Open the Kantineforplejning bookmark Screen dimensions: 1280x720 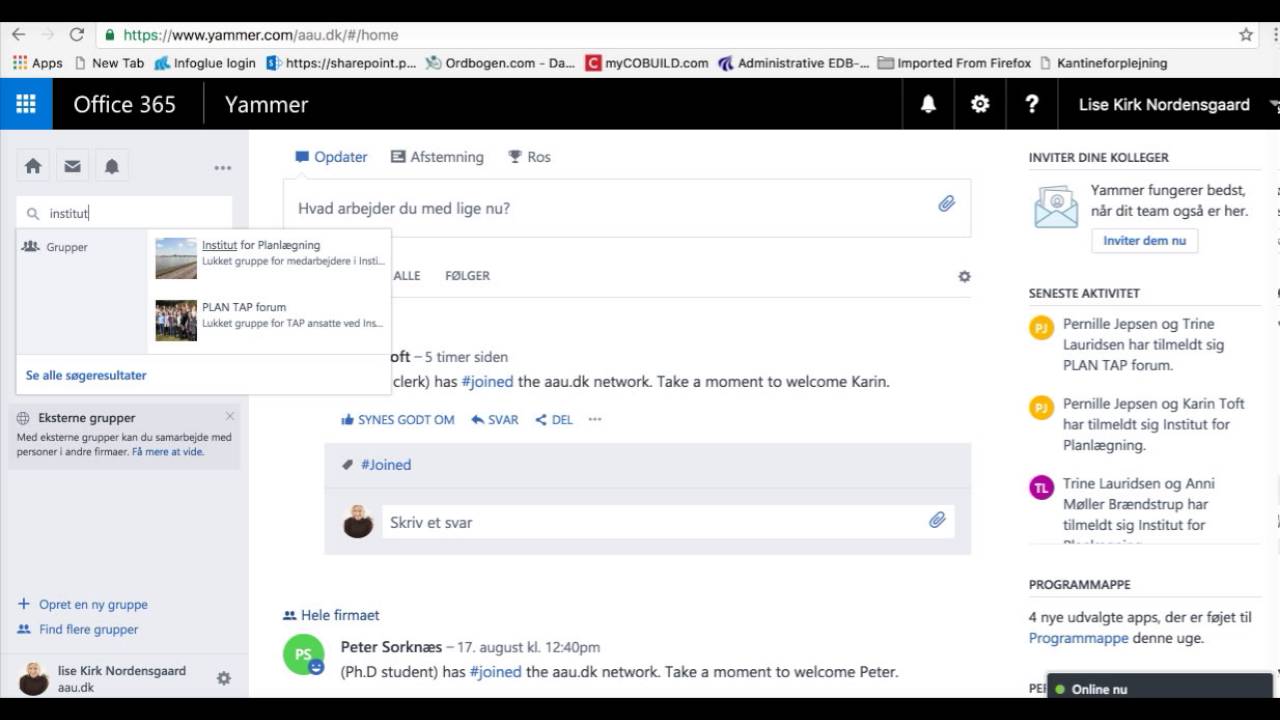click(x=1103, y=63)
